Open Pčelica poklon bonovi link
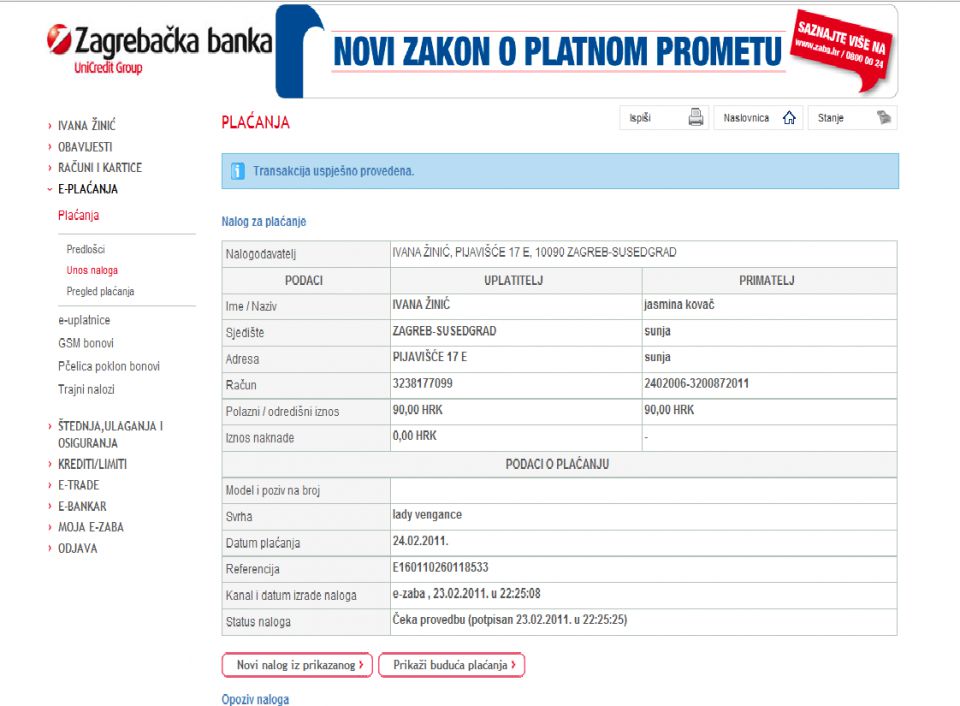This screenshot has width=960, height=706. (x=109, y=366)
